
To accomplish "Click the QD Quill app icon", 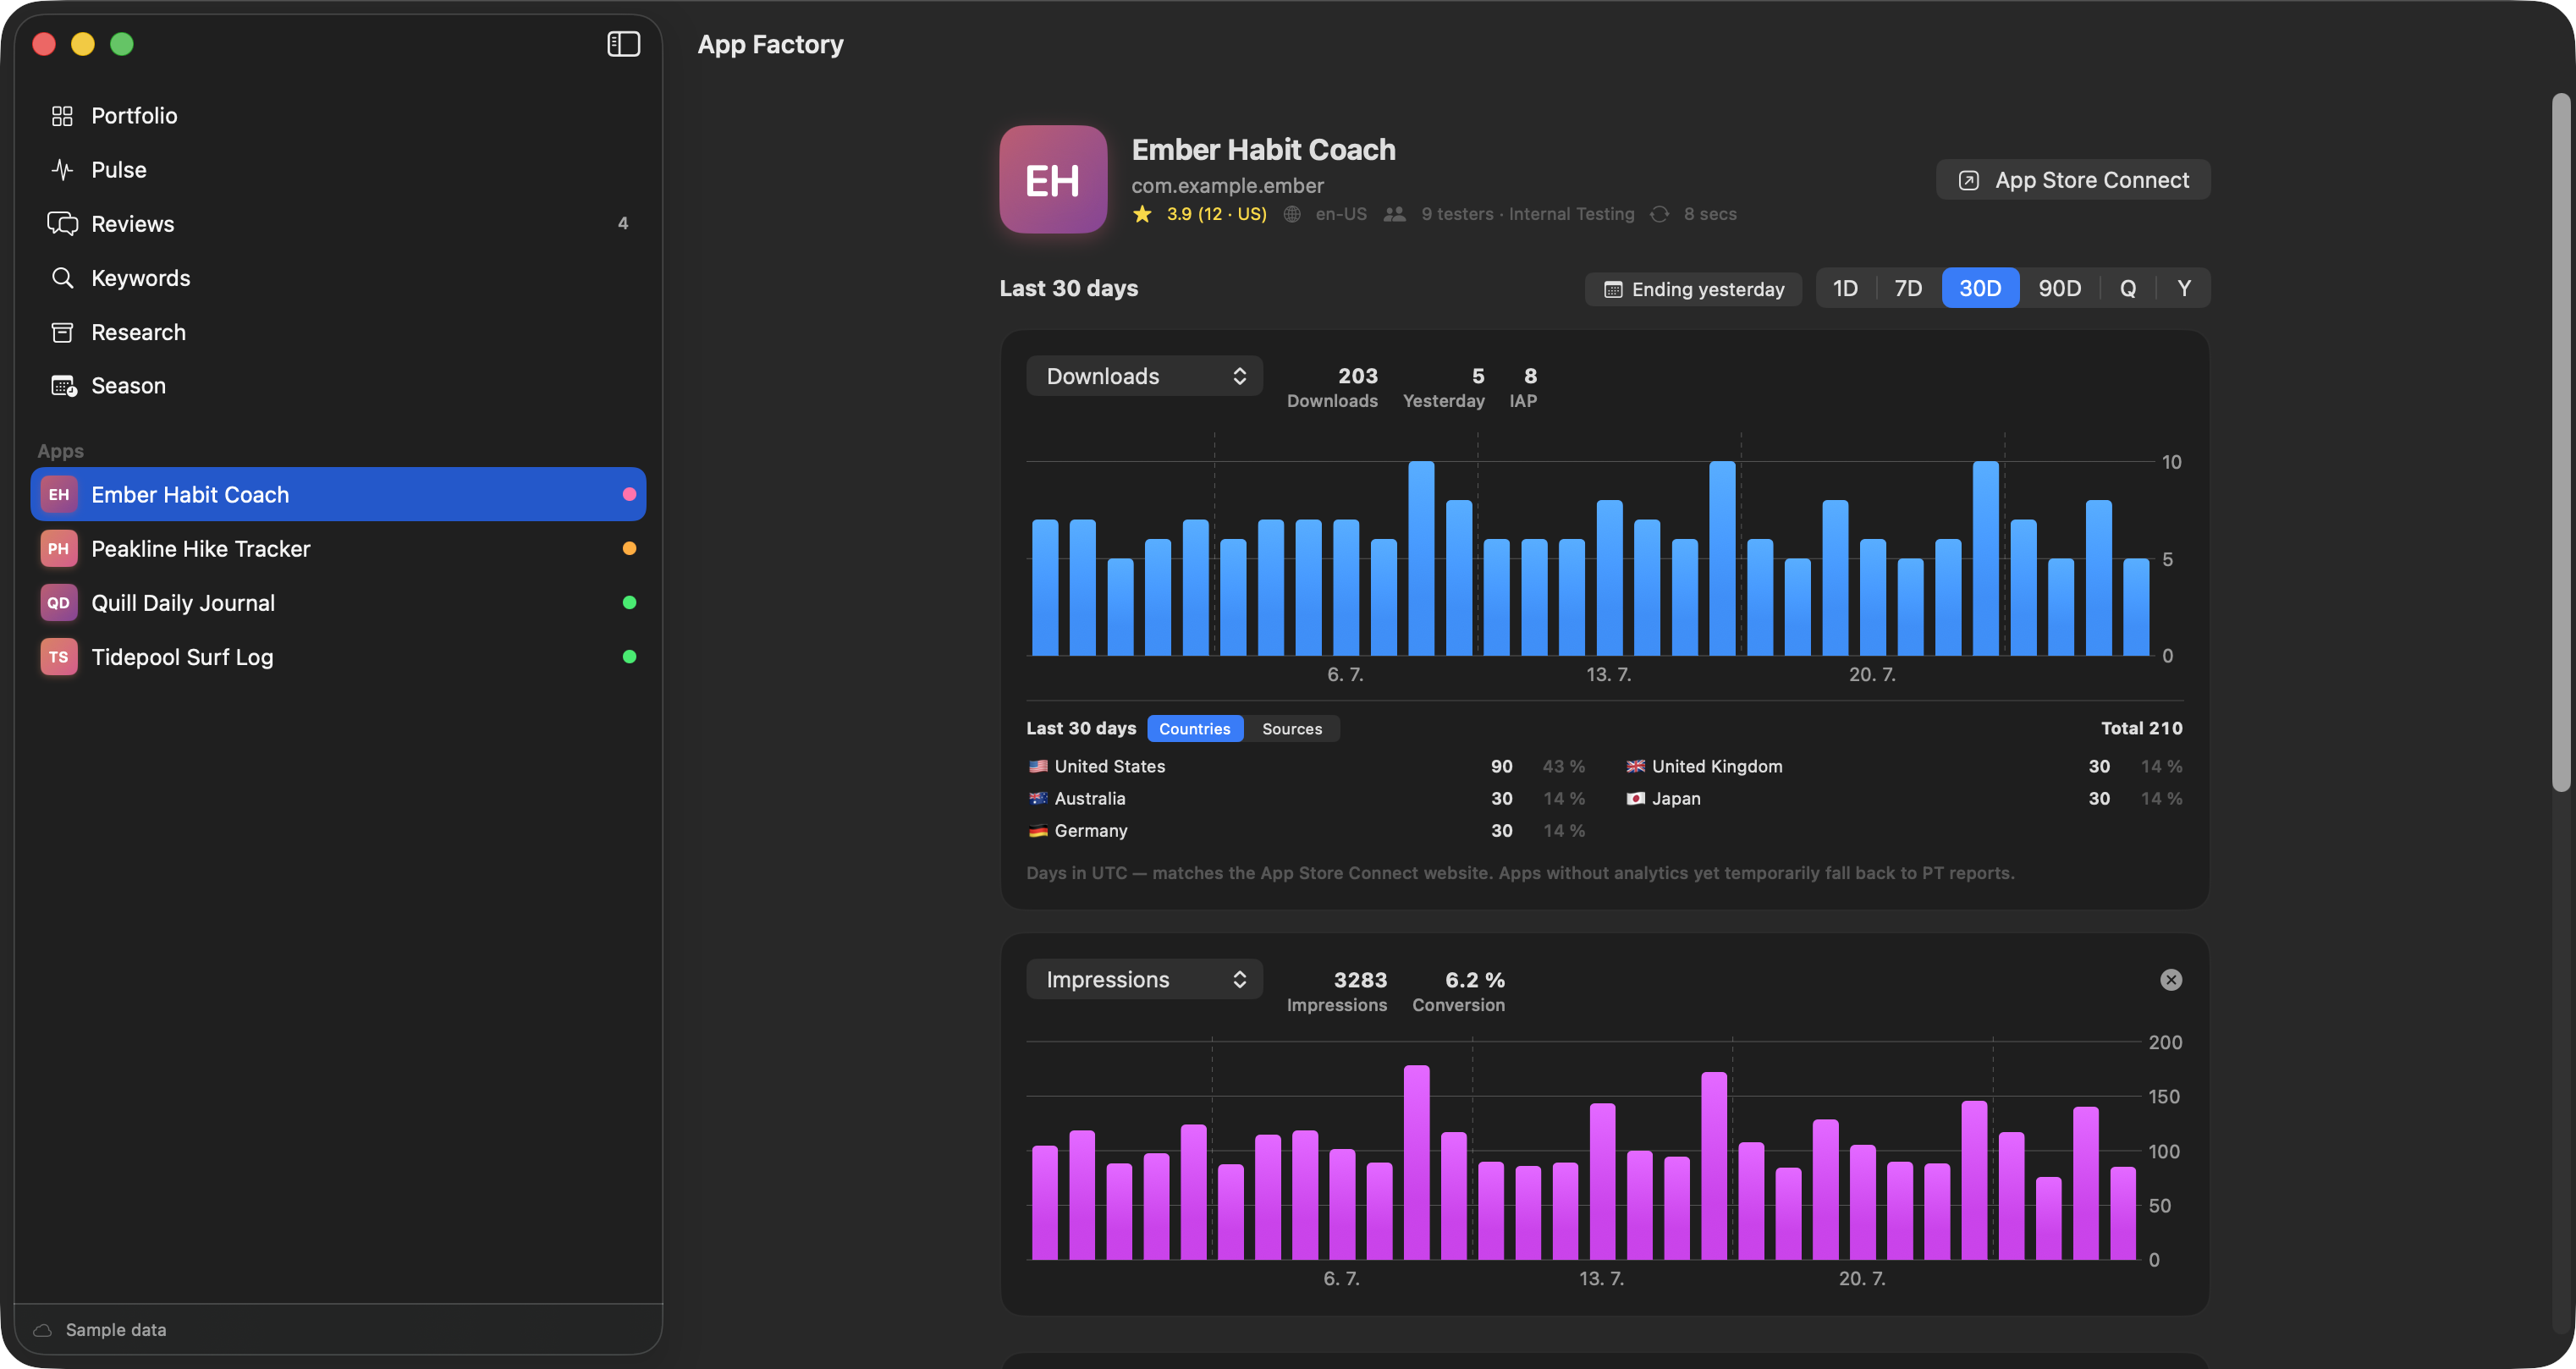I will [59, 603].
